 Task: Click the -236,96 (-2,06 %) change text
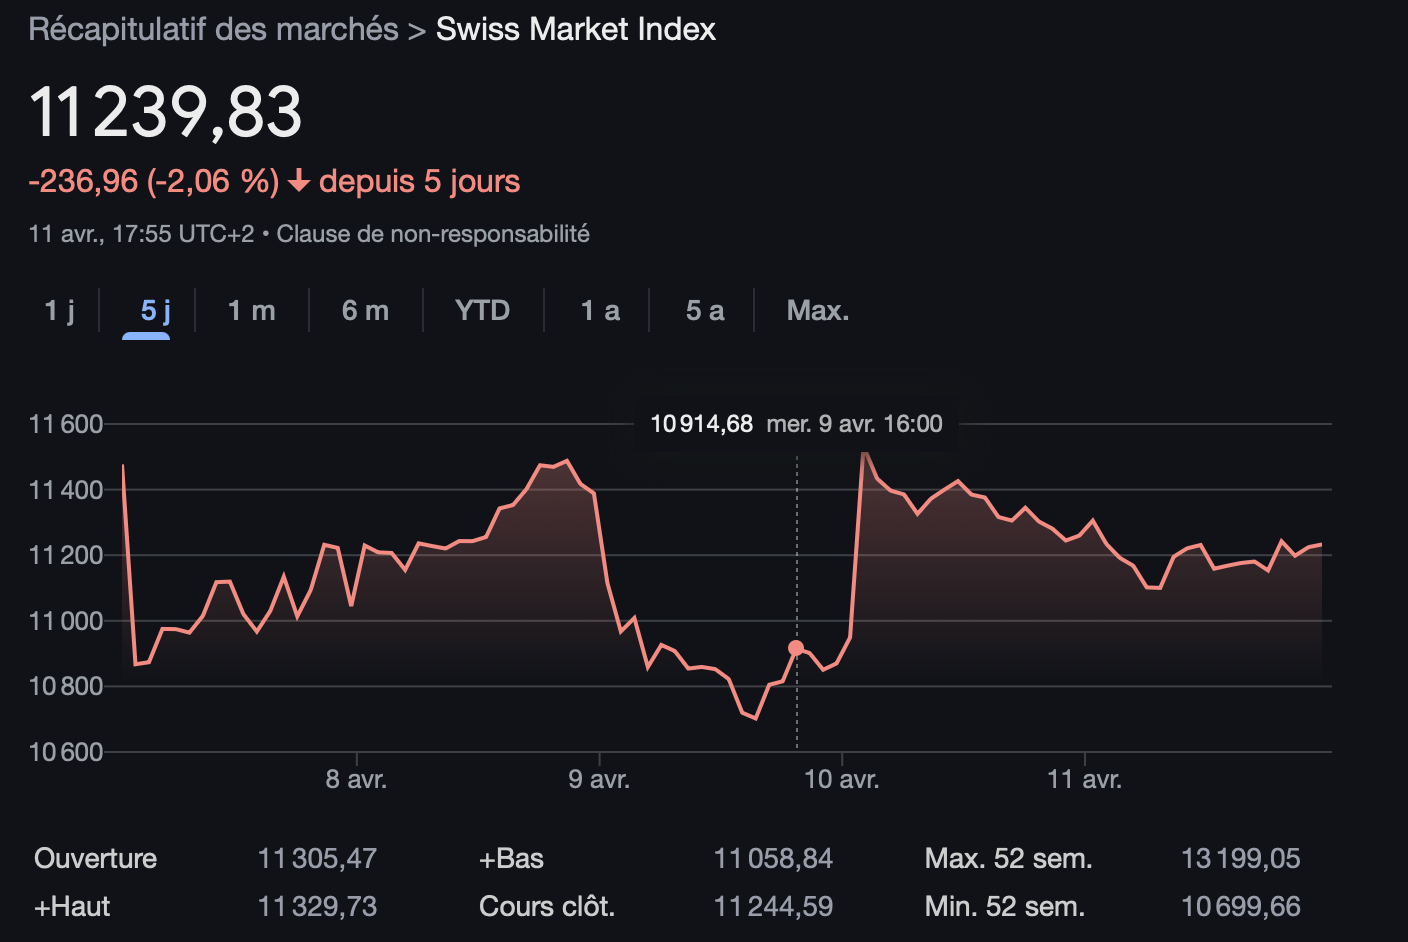(154, 181)
